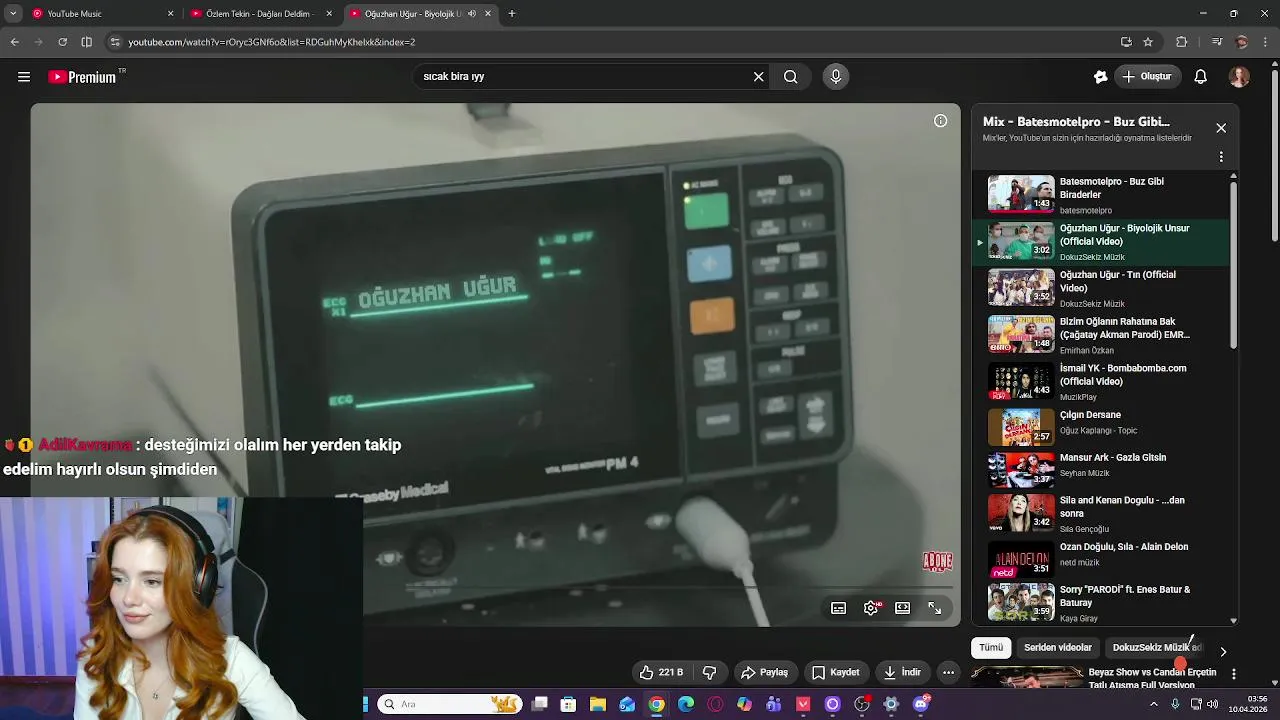The width and height of the screenshot is (1280, 720).
Task: Open Discord from taskbar
Action: pyautogui.click(x=921, y=705)
